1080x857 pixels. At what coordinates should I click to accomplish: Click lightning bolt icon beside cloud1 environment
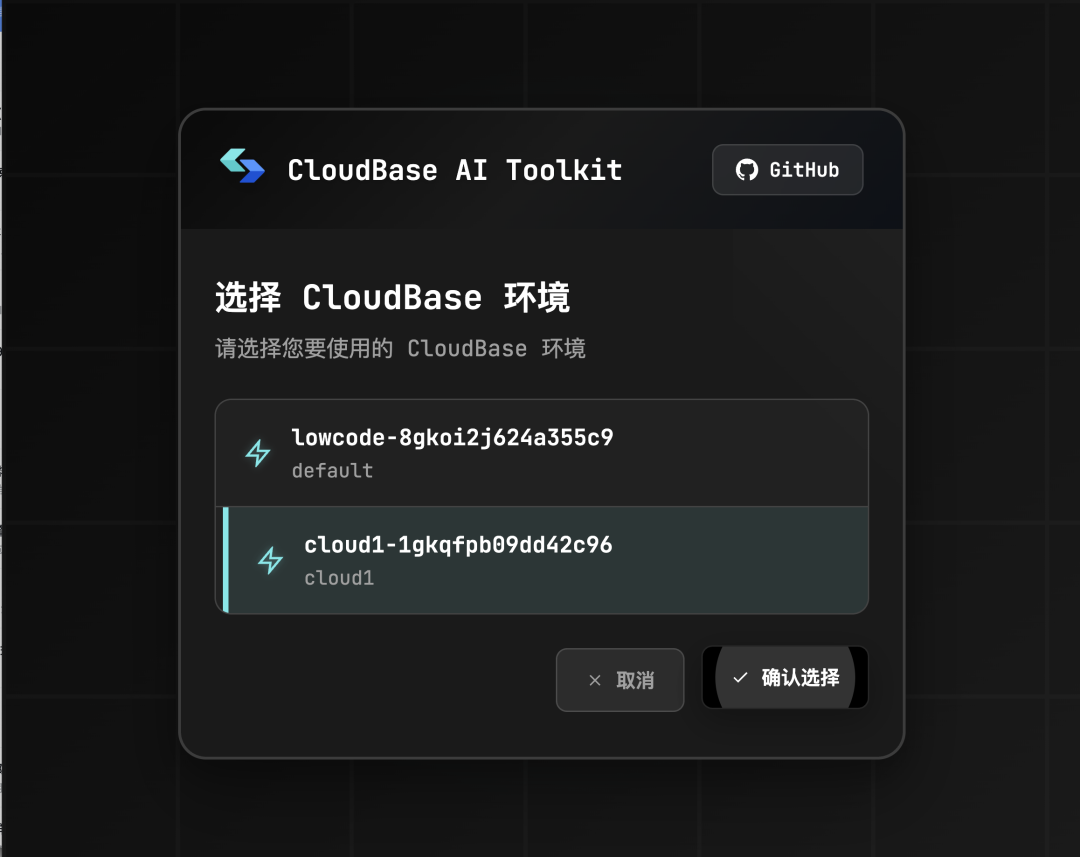pos(271,560)
